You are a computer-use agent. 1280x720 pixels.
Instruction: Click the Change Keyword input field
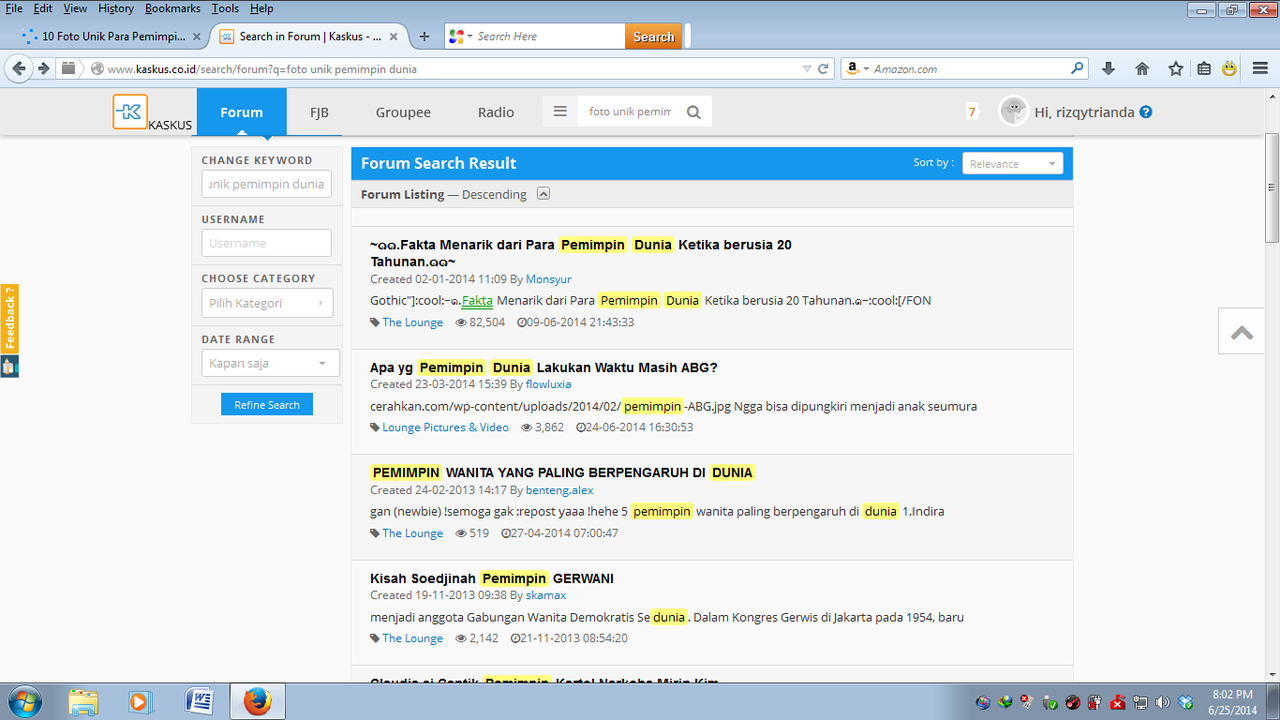coord(266,184)
